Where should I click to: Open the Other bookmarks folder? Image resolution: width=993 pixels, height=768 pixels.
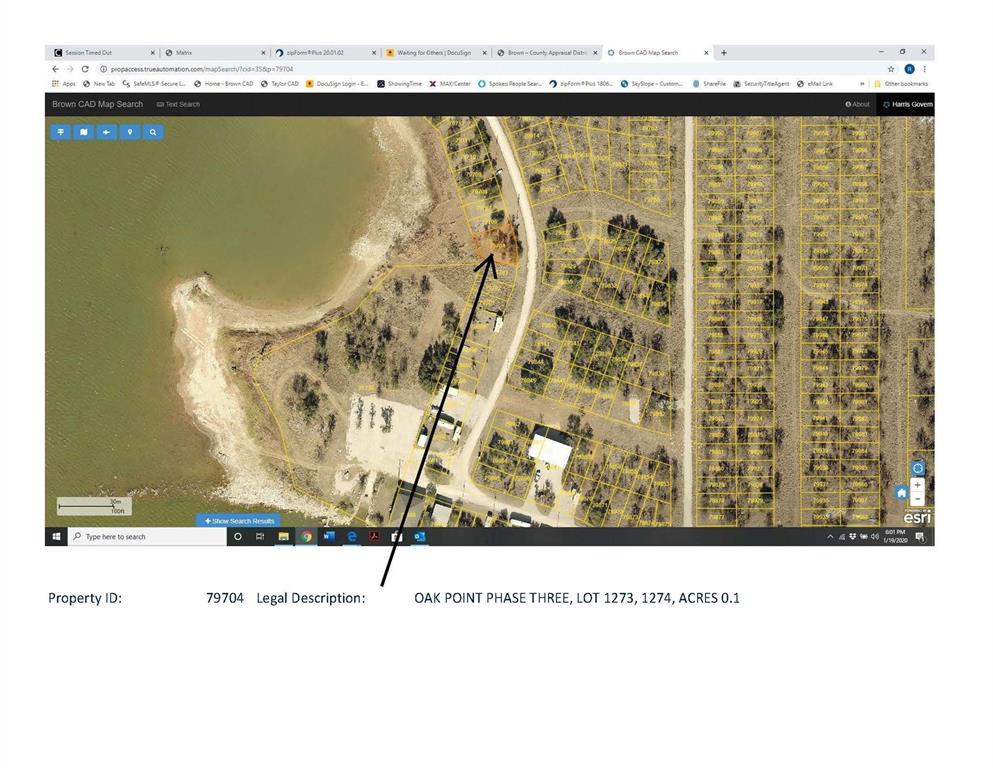[x=901, y=84]
